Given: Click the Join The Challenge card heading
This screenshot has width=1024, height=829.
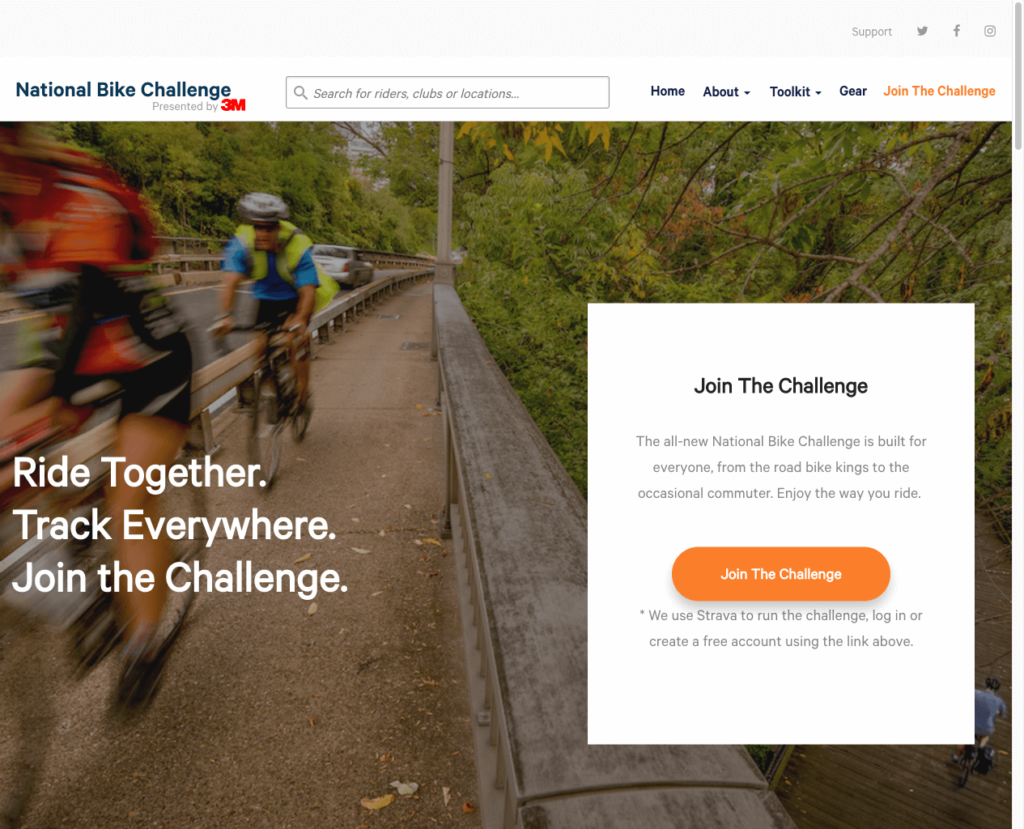Looking at the screenshot, I should click(x=780, y=386).
